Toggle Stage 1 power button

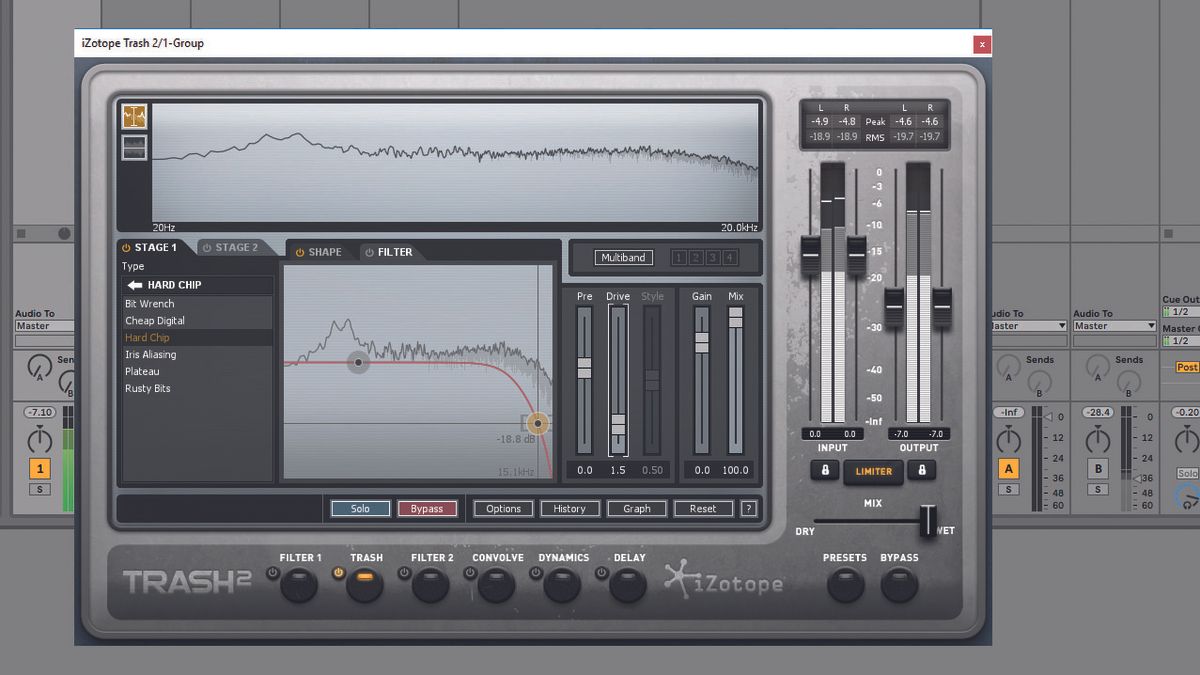click(125, 247)
